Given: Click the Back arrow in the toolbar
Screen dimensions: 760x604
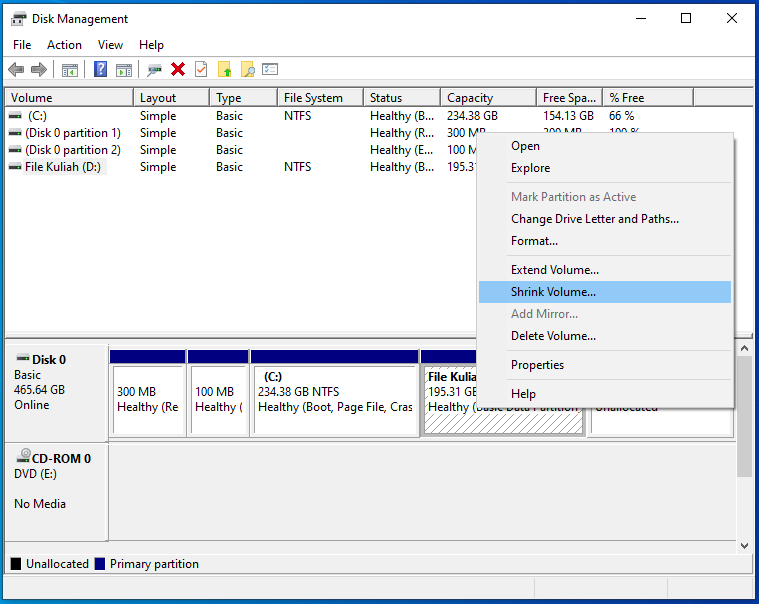Looking at the screenshot, I should click(x=16, y=69).
